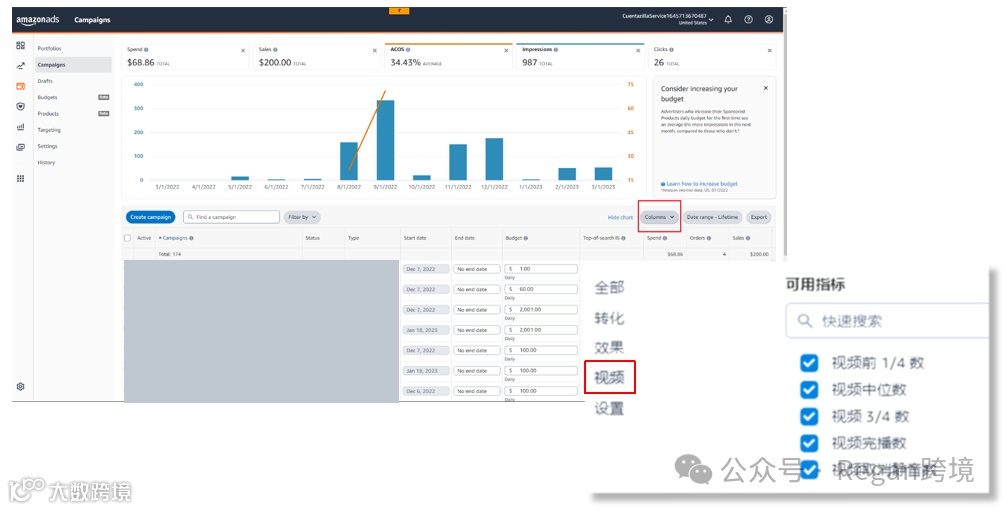Expand the CuentazillaService account switcher
Screen dimensions: 1006x510
click(x=667, y=19)
